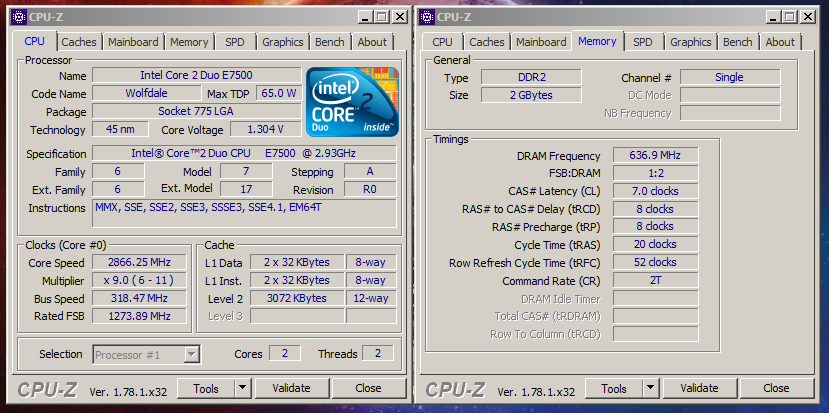
Task: Open the Bench tab in right CPU-Z window
Action: [738, 42]
